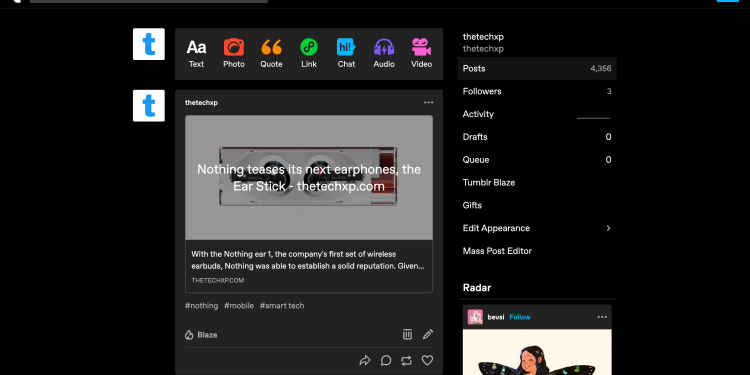
Task: Open three-dot menu on bevsi Radar post
Action: click(602, 317)
